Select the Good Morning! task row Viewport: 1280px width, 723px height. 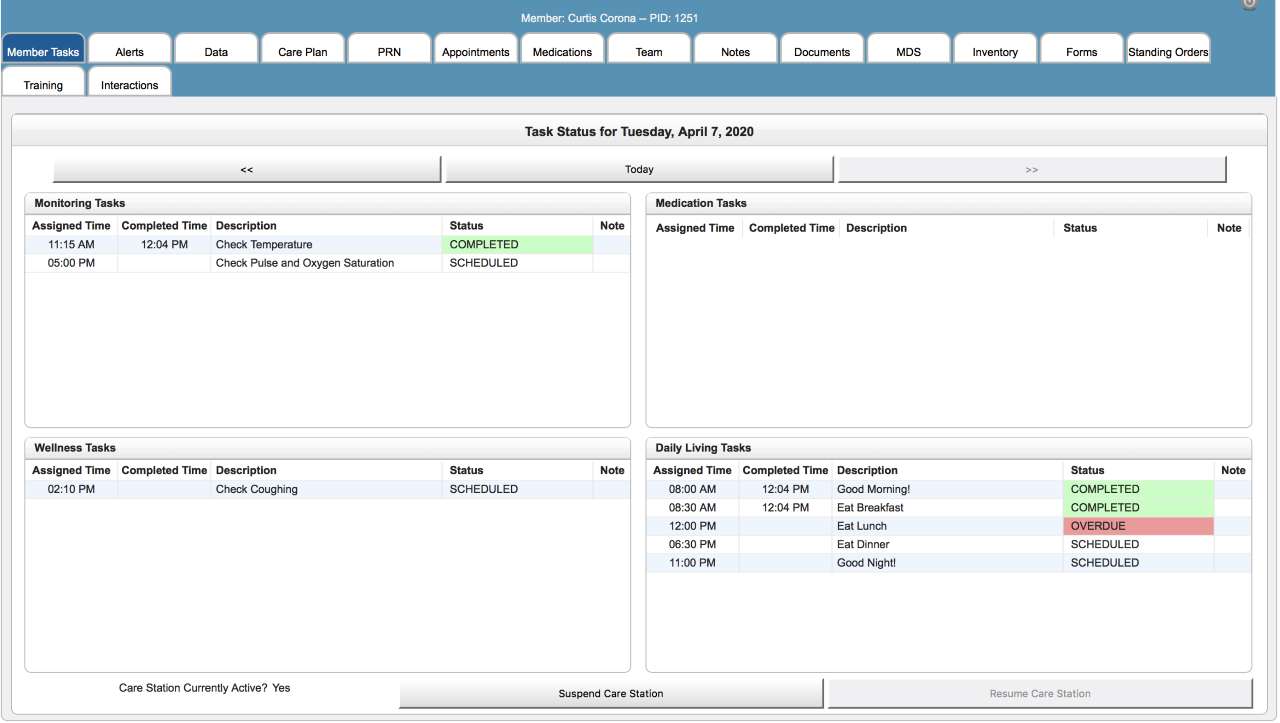pyautogui.click(x=949, y=489)
